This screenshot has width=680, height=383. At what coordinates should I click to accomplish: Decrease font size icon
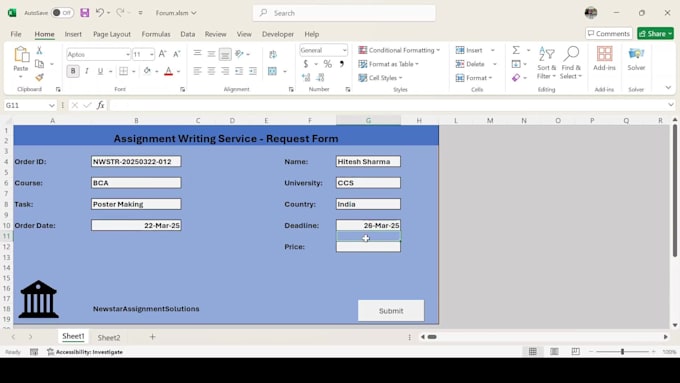(x=177, y=54)
